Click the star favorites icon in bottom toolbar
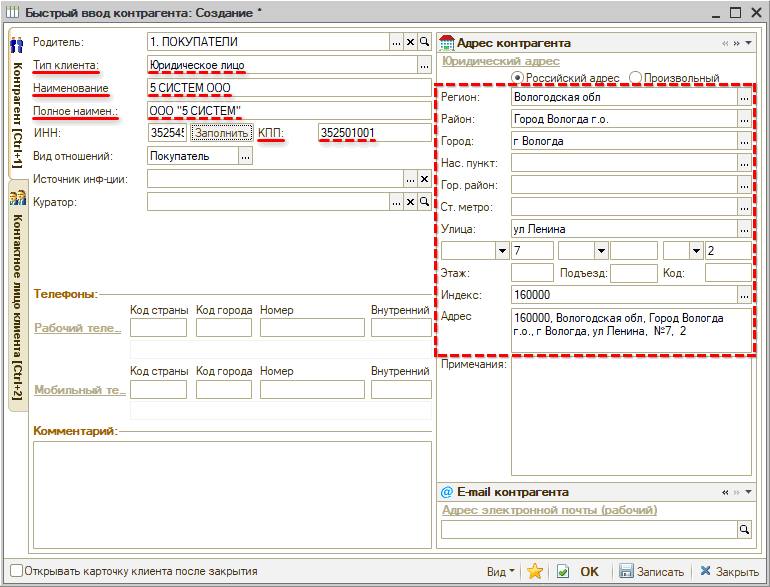This screenshot has height=587, width=770. tap(534, 571)
